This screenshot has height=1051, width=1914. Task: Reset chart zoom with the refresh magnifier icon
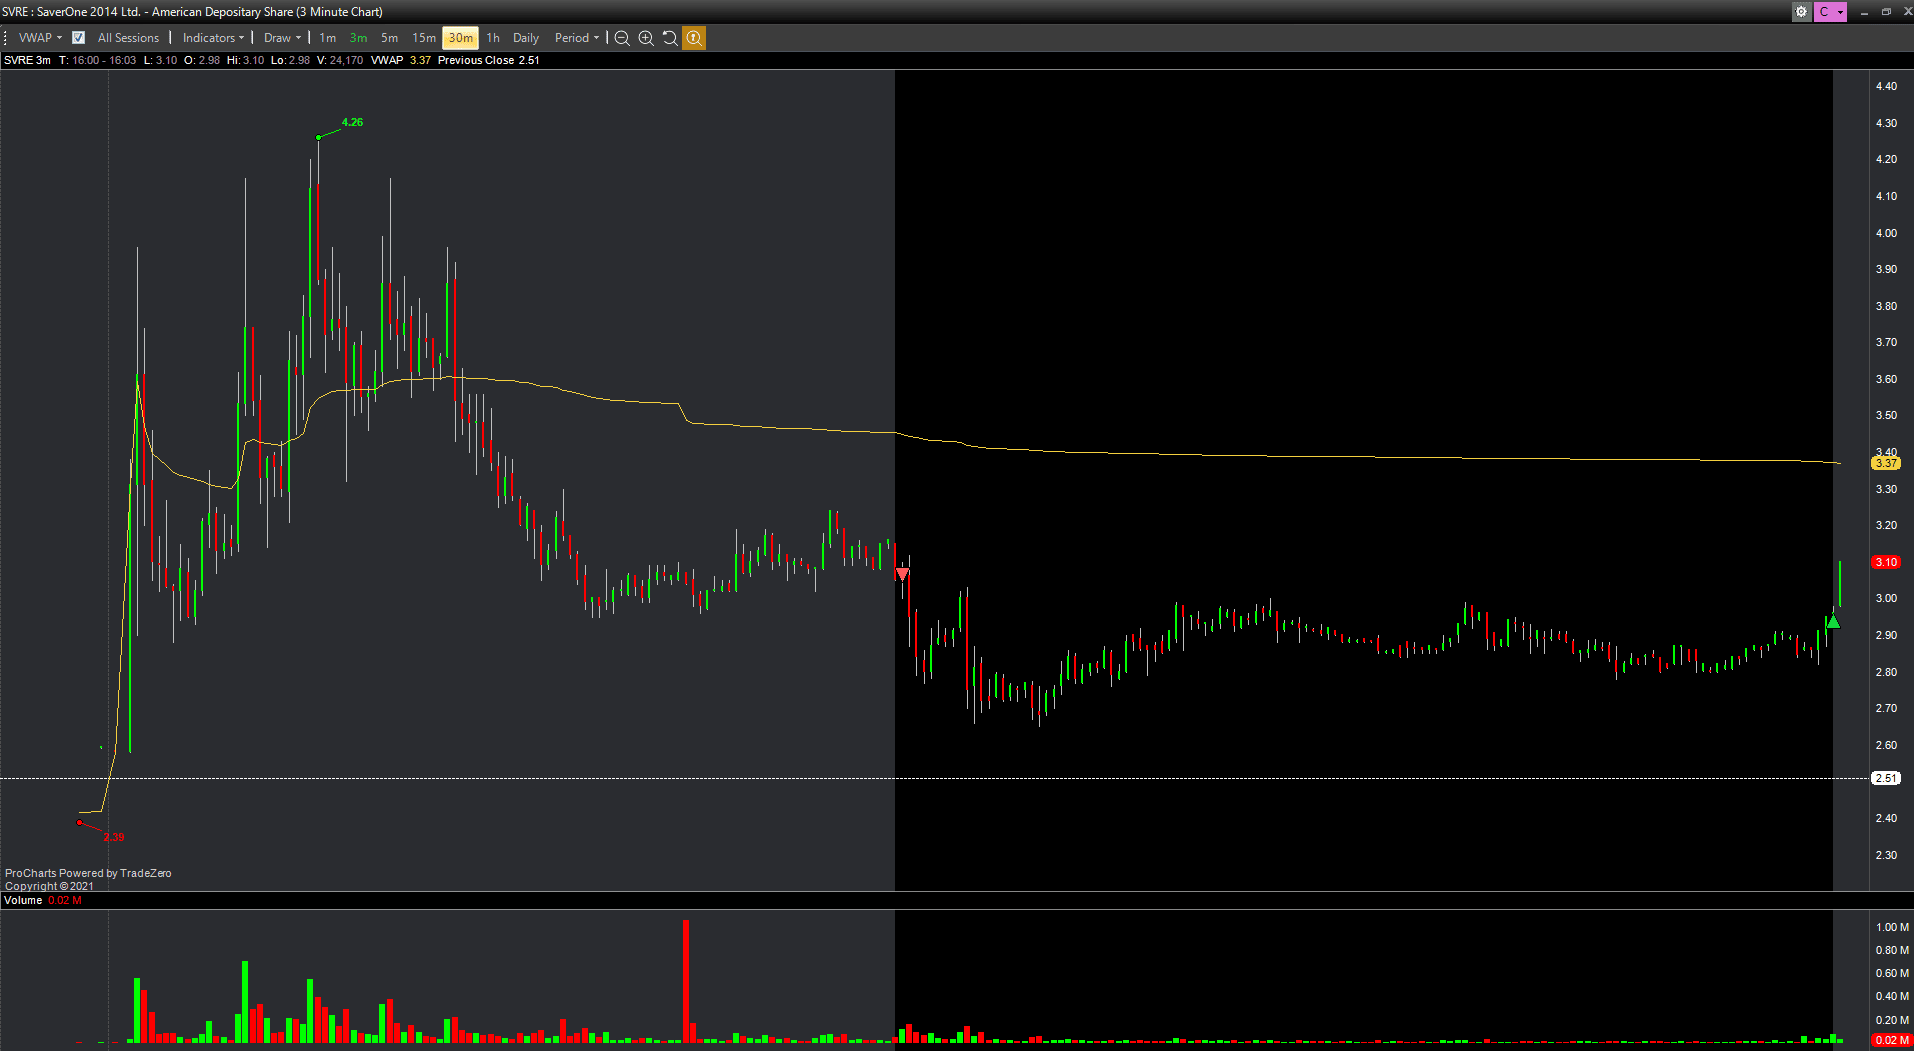(670, 38)
